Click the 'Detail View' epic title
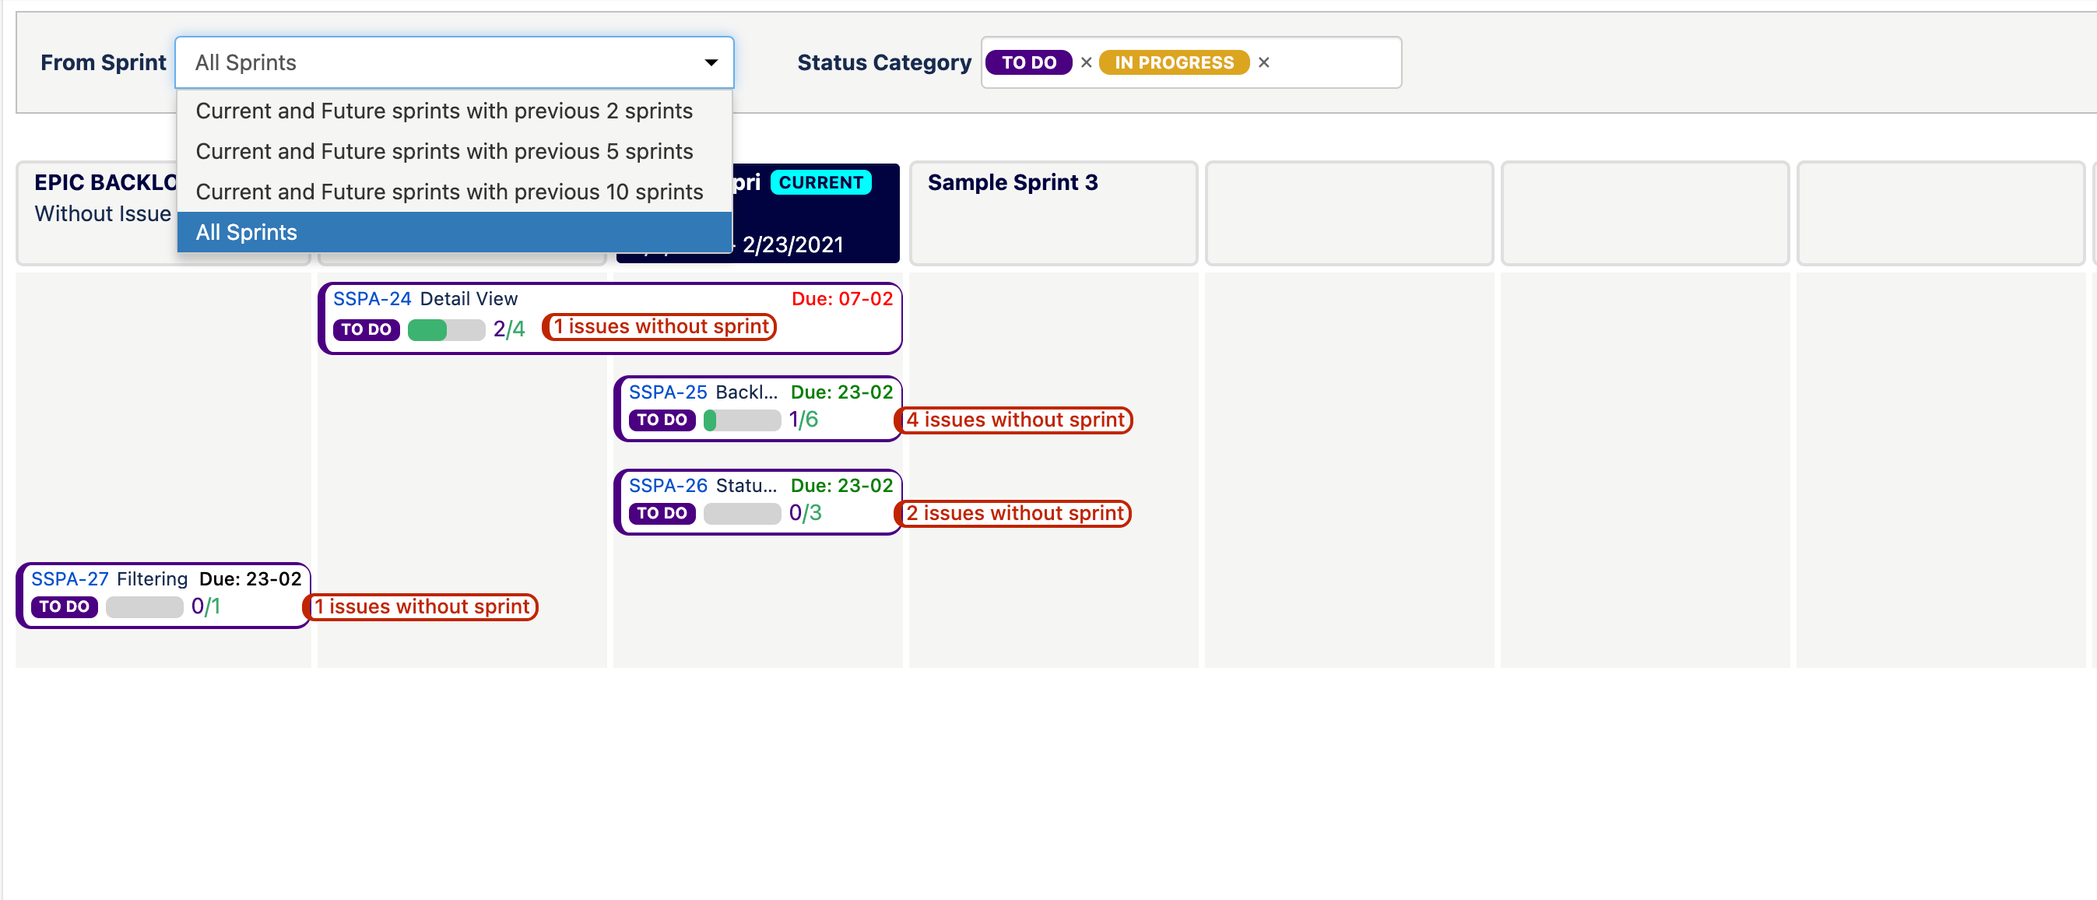This screenshot has height=900, width=2097. (469, 299)
